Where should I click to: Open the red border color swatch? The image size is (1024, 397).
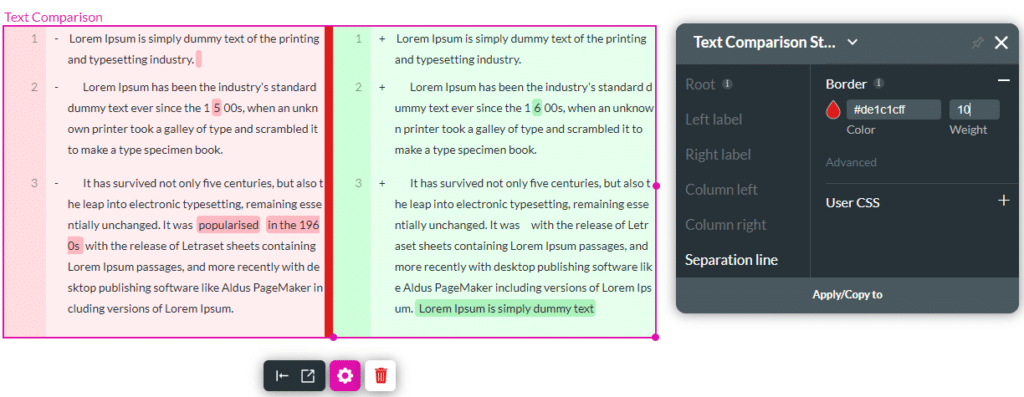click(x=832, y=110)
